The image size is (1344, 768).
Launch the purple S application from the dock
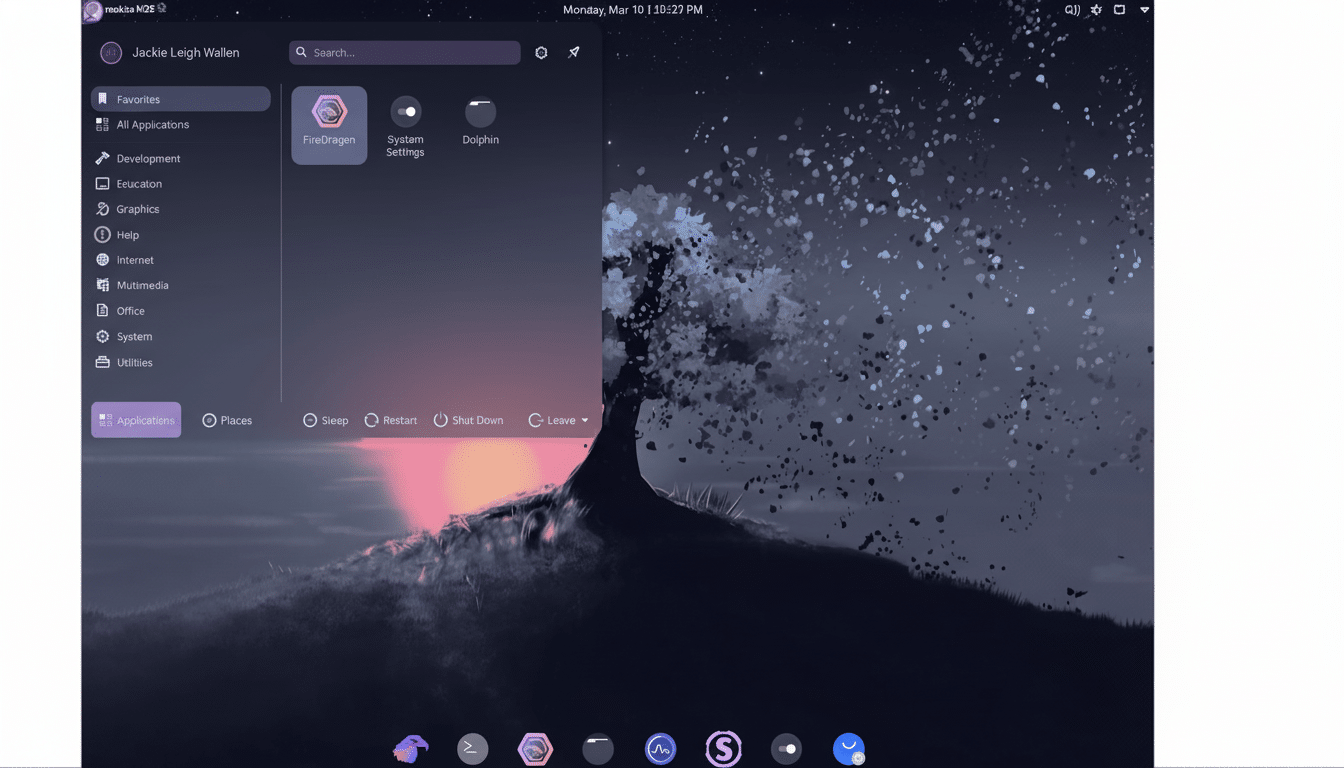point(723,747)
